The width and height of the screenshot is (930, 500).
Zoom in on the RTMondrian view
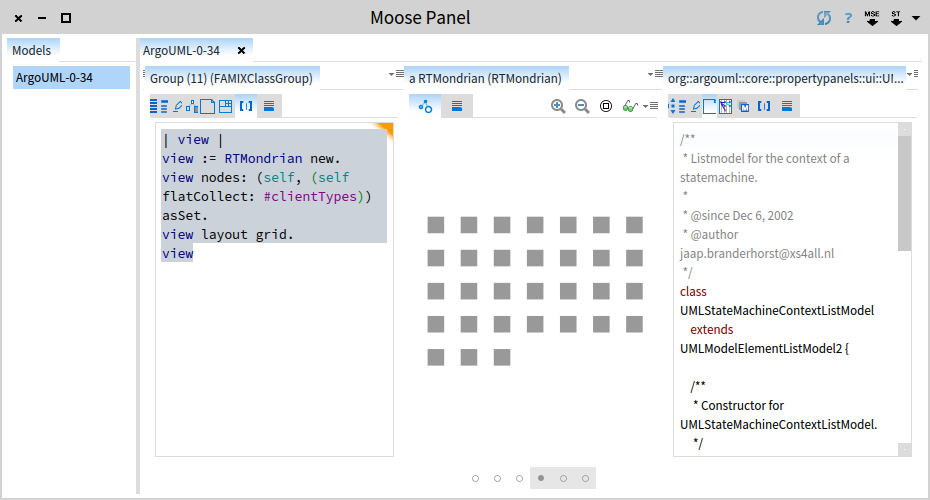(558, 106)
